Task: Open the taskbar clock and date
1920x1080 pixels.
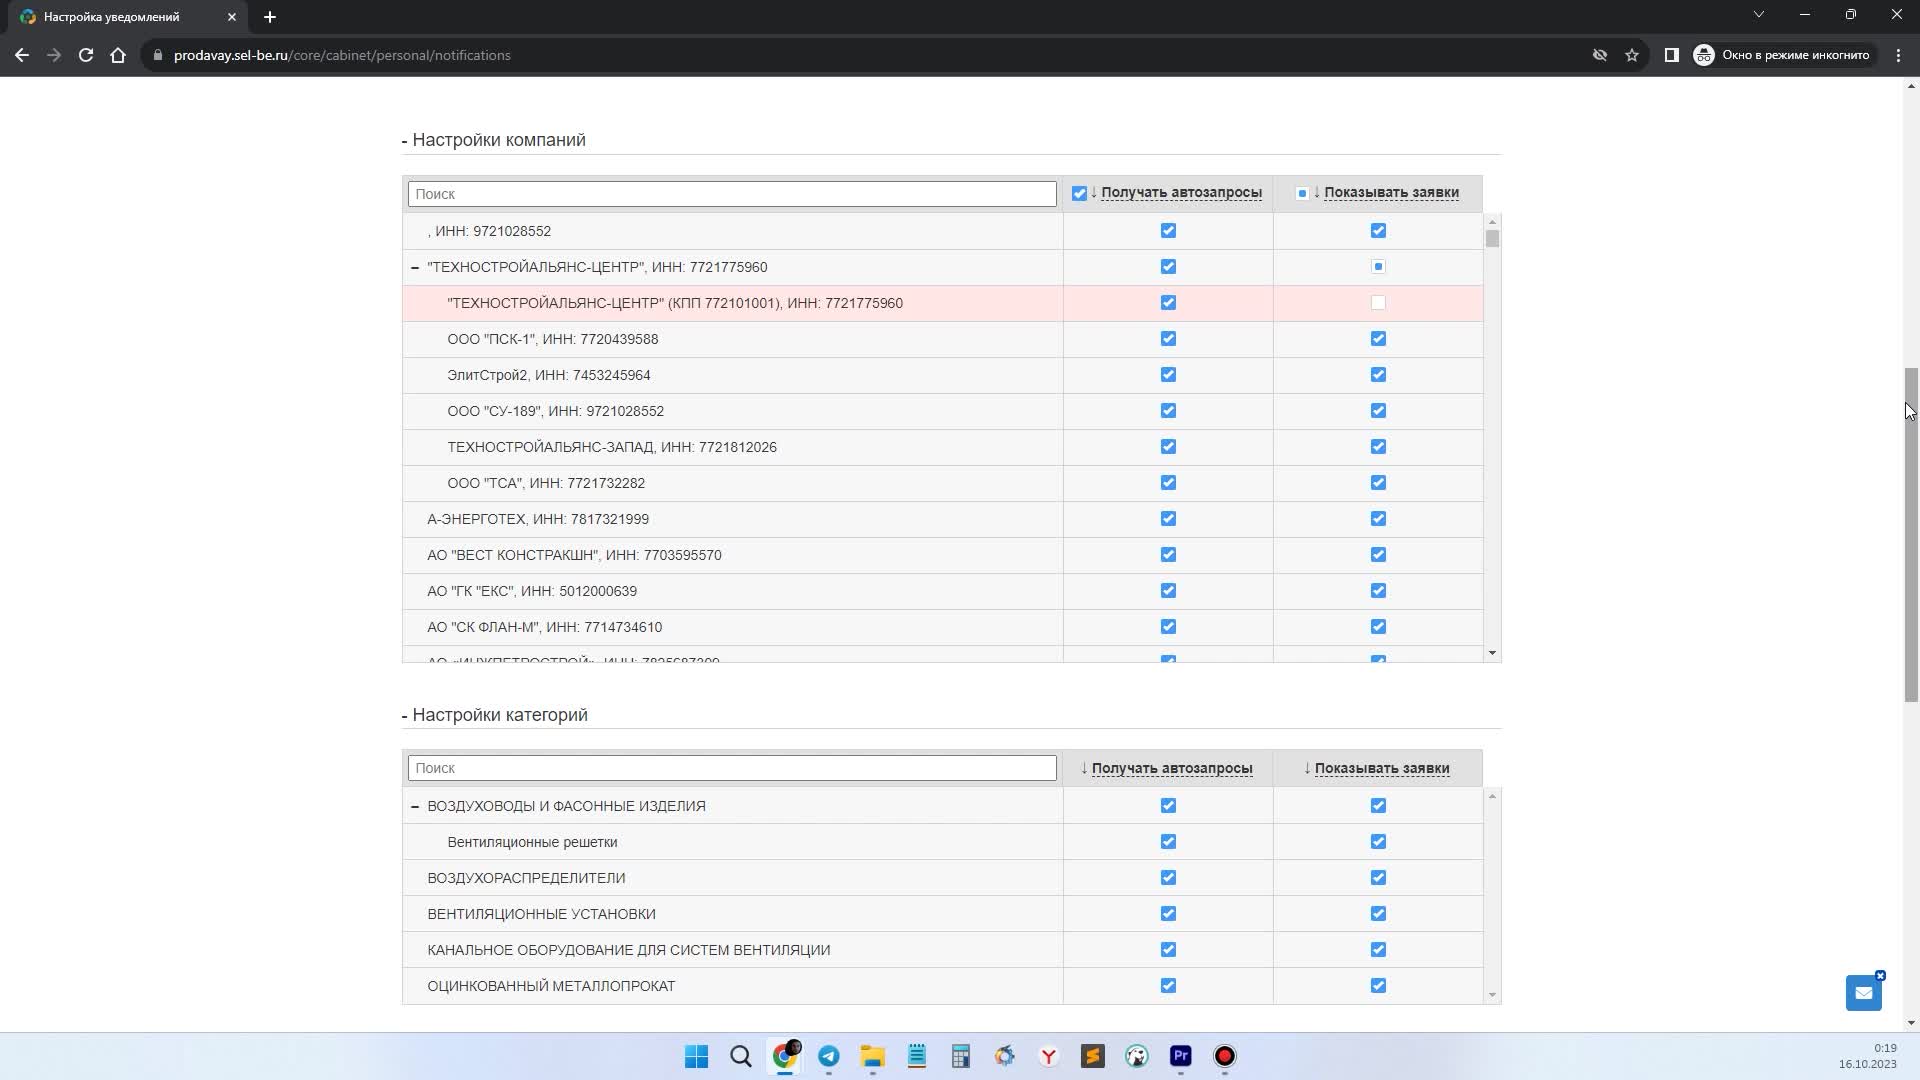Action: pyautogui.click(x=1867, y=1056)
